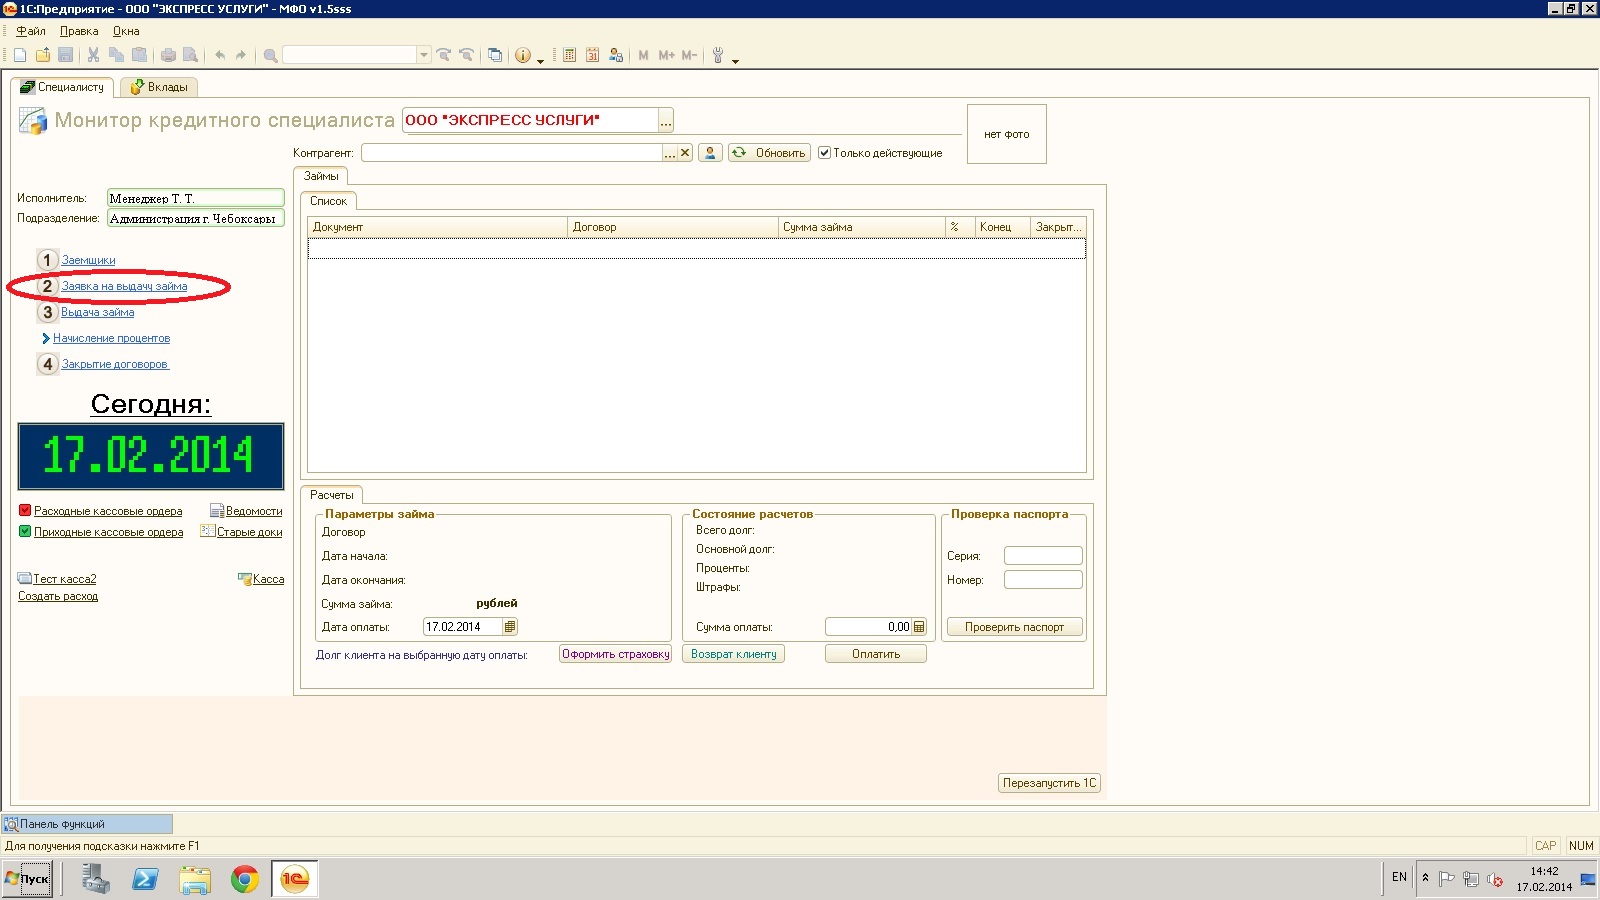The height and width of the screenshot is (900, 1600).
Task: Click the Paste clipboard toolbar icon
Action: (x=139, y=55)
